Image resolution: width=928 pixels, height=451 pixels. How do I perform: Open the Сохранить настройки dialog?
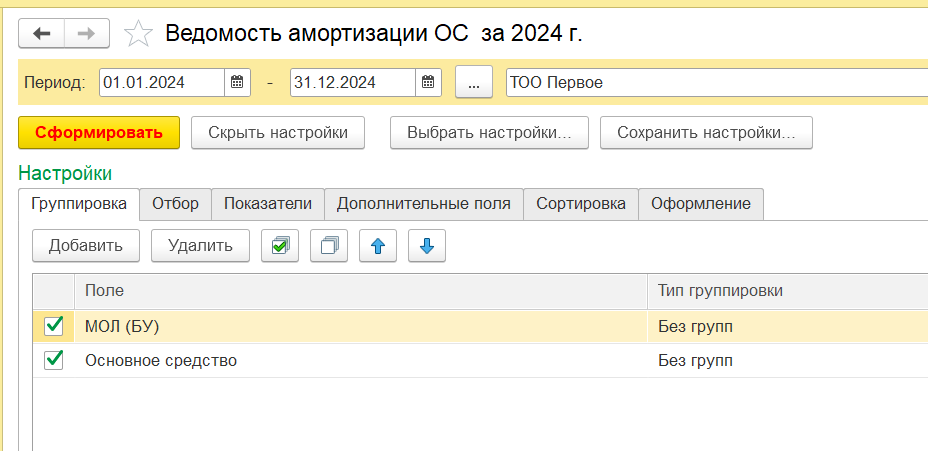point(706,132)
